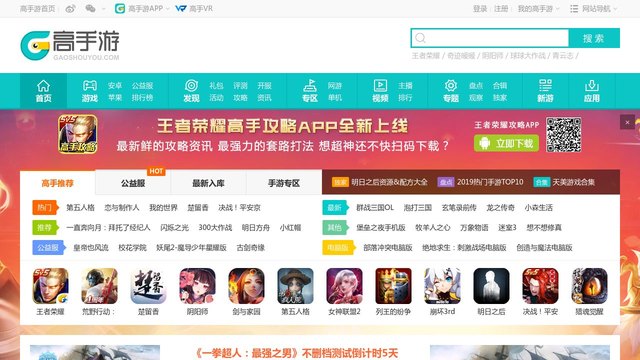Open the 发现 target icon
This screenshot has height=360, width=640.
[x=191, y=85]
